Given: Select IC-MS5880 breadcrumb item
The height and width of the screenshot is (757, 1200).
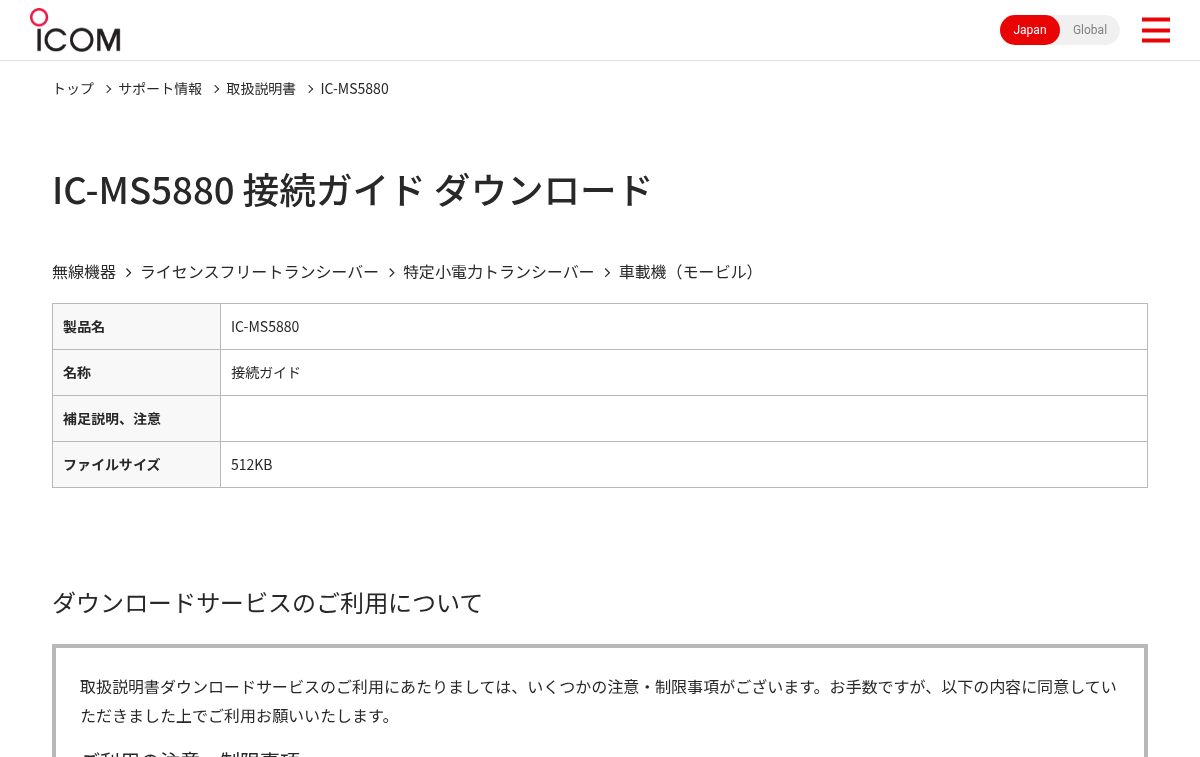Looking at the screenshot, I should click(x=354, y=88).
